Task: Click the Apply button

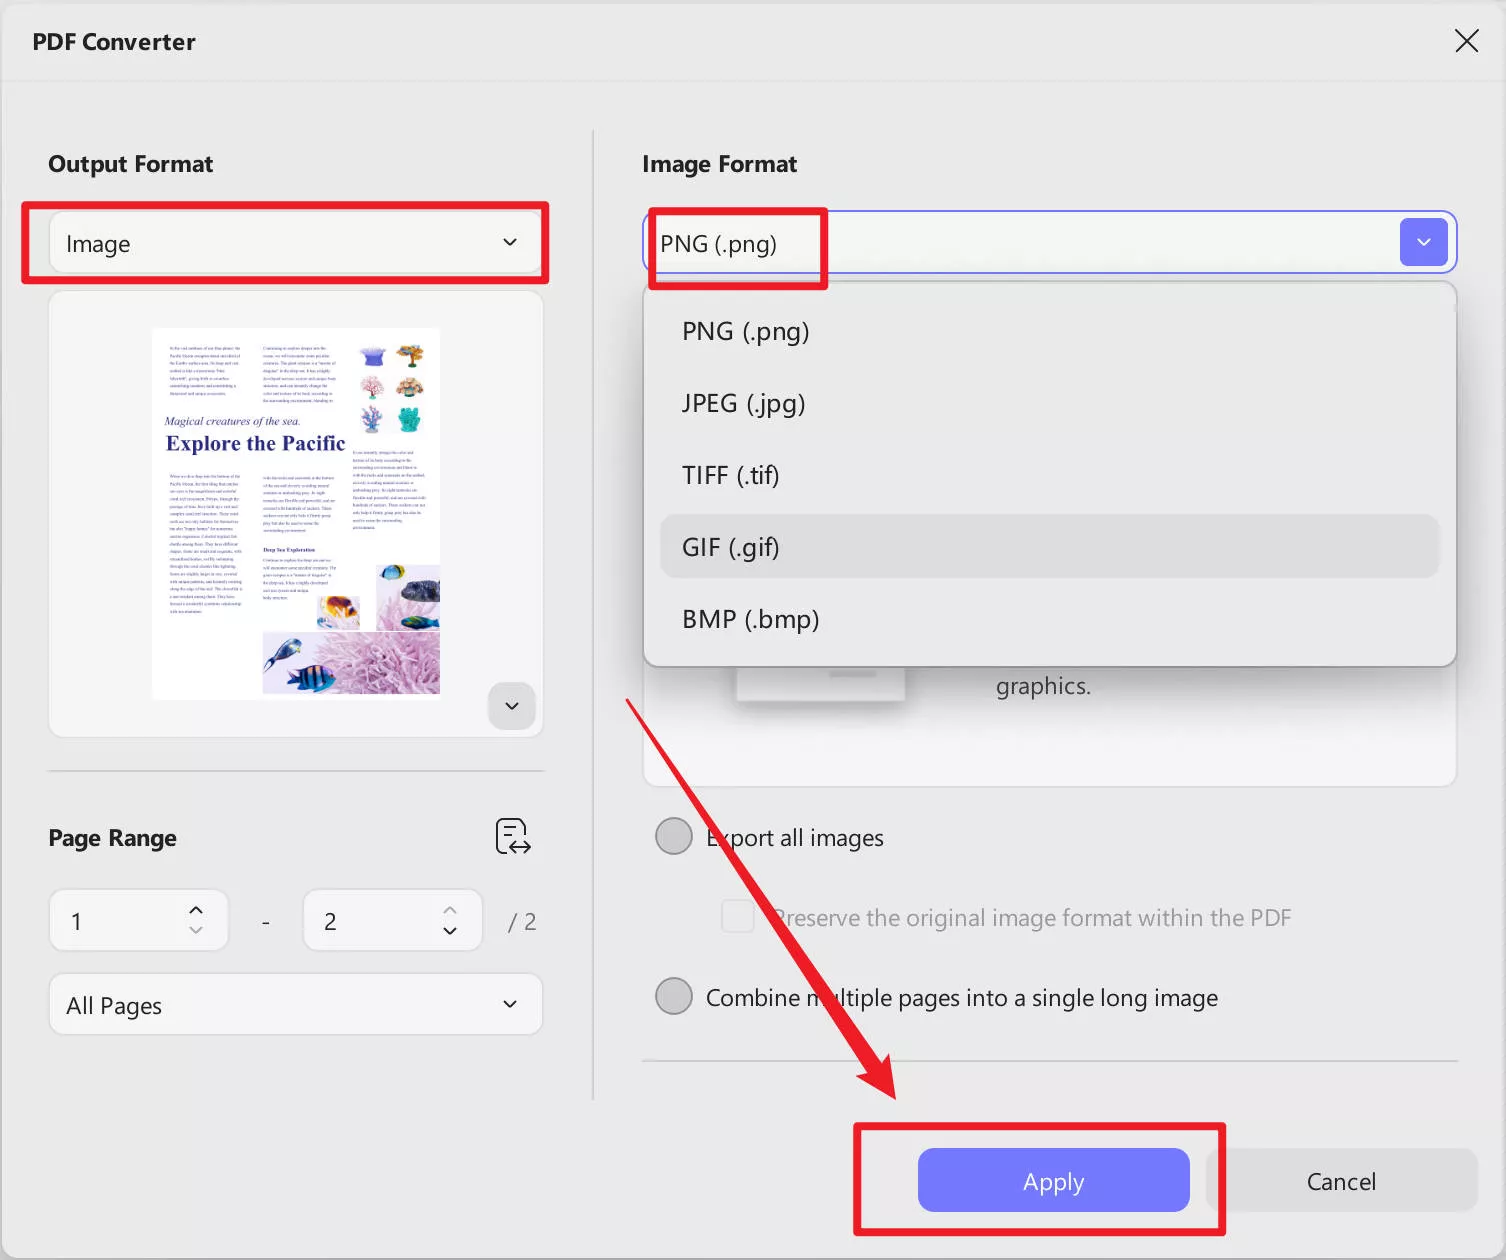Action: [x=1053, y=1180]
